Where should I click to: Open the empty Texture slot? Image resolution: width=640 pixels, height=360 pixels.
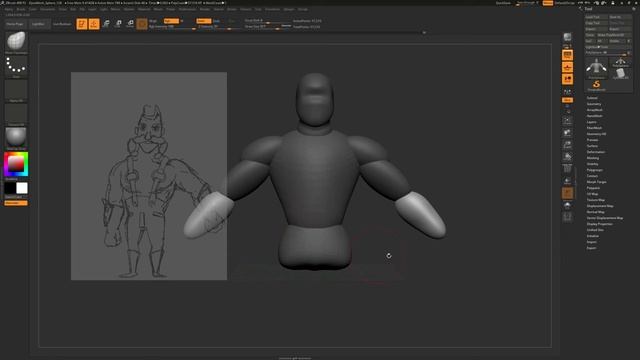16,114
